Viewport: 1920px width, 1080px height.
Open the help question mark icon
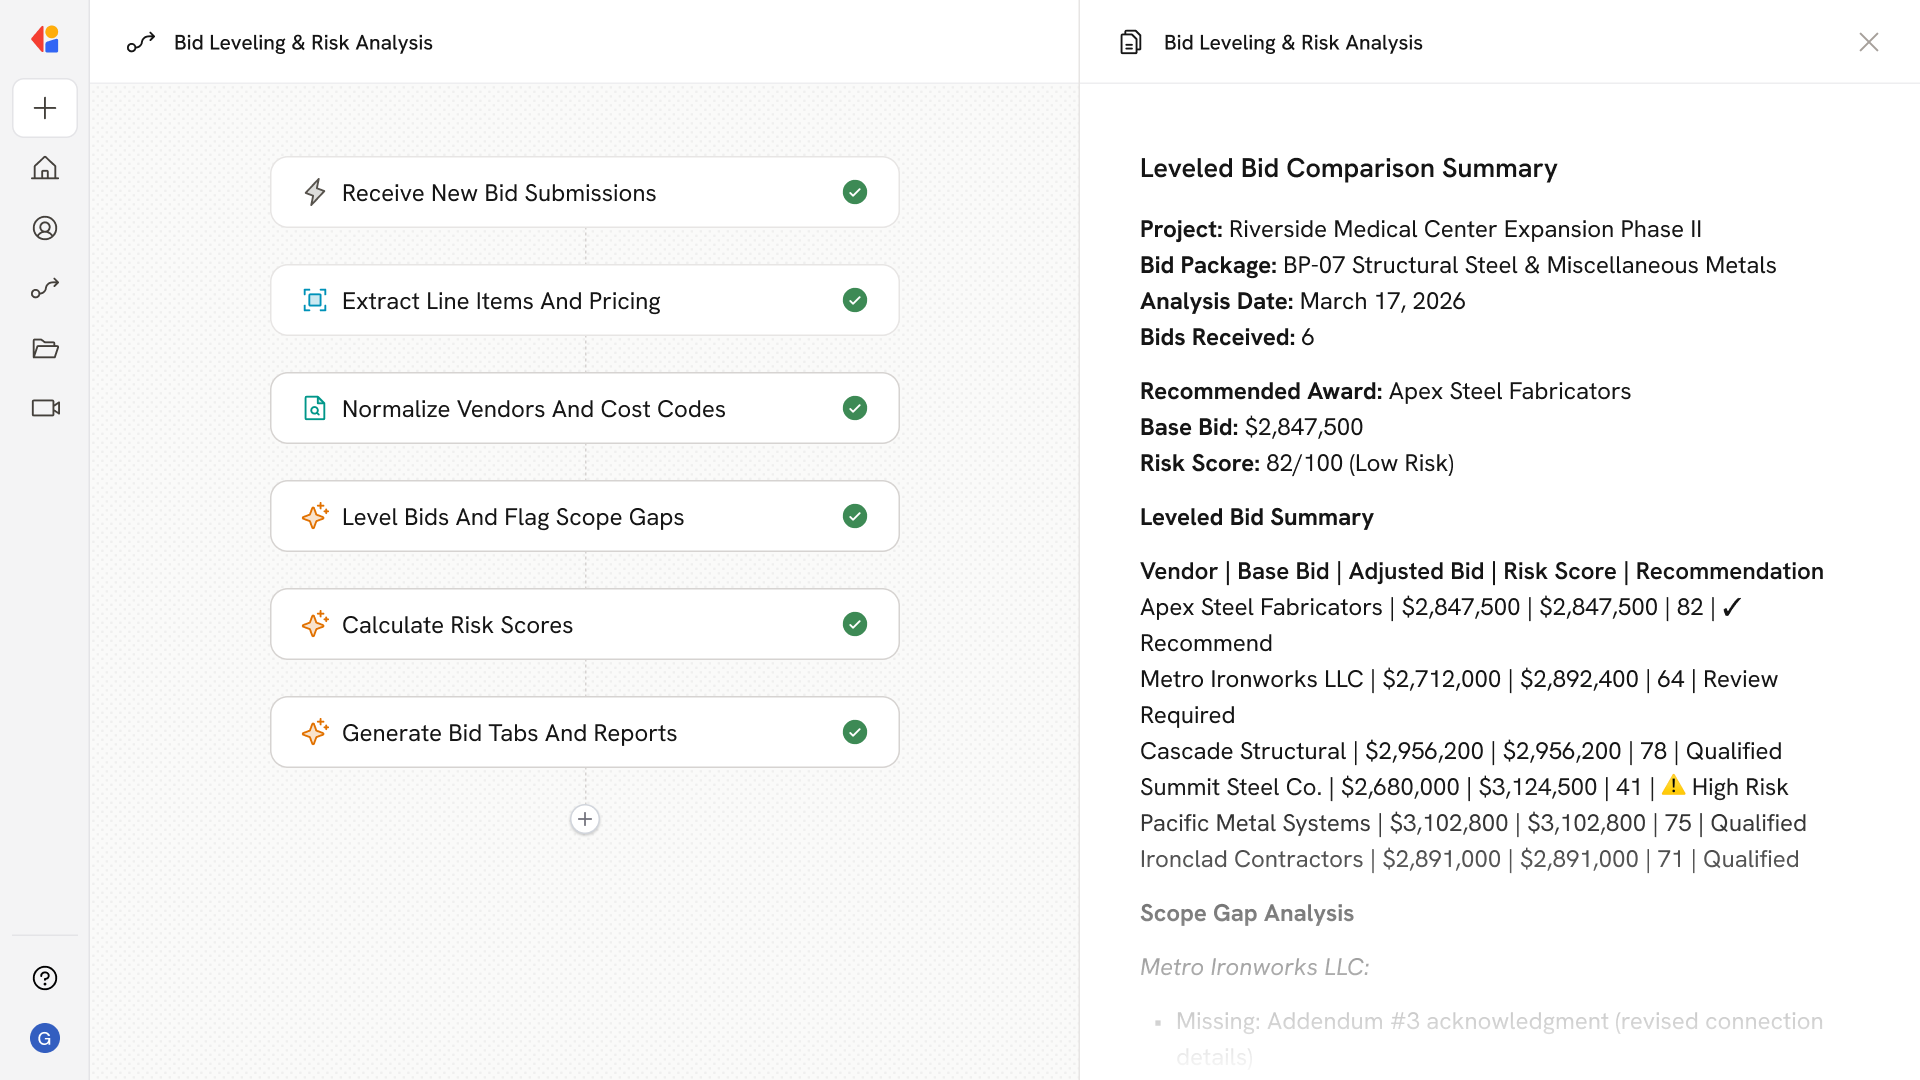(45, 978)
